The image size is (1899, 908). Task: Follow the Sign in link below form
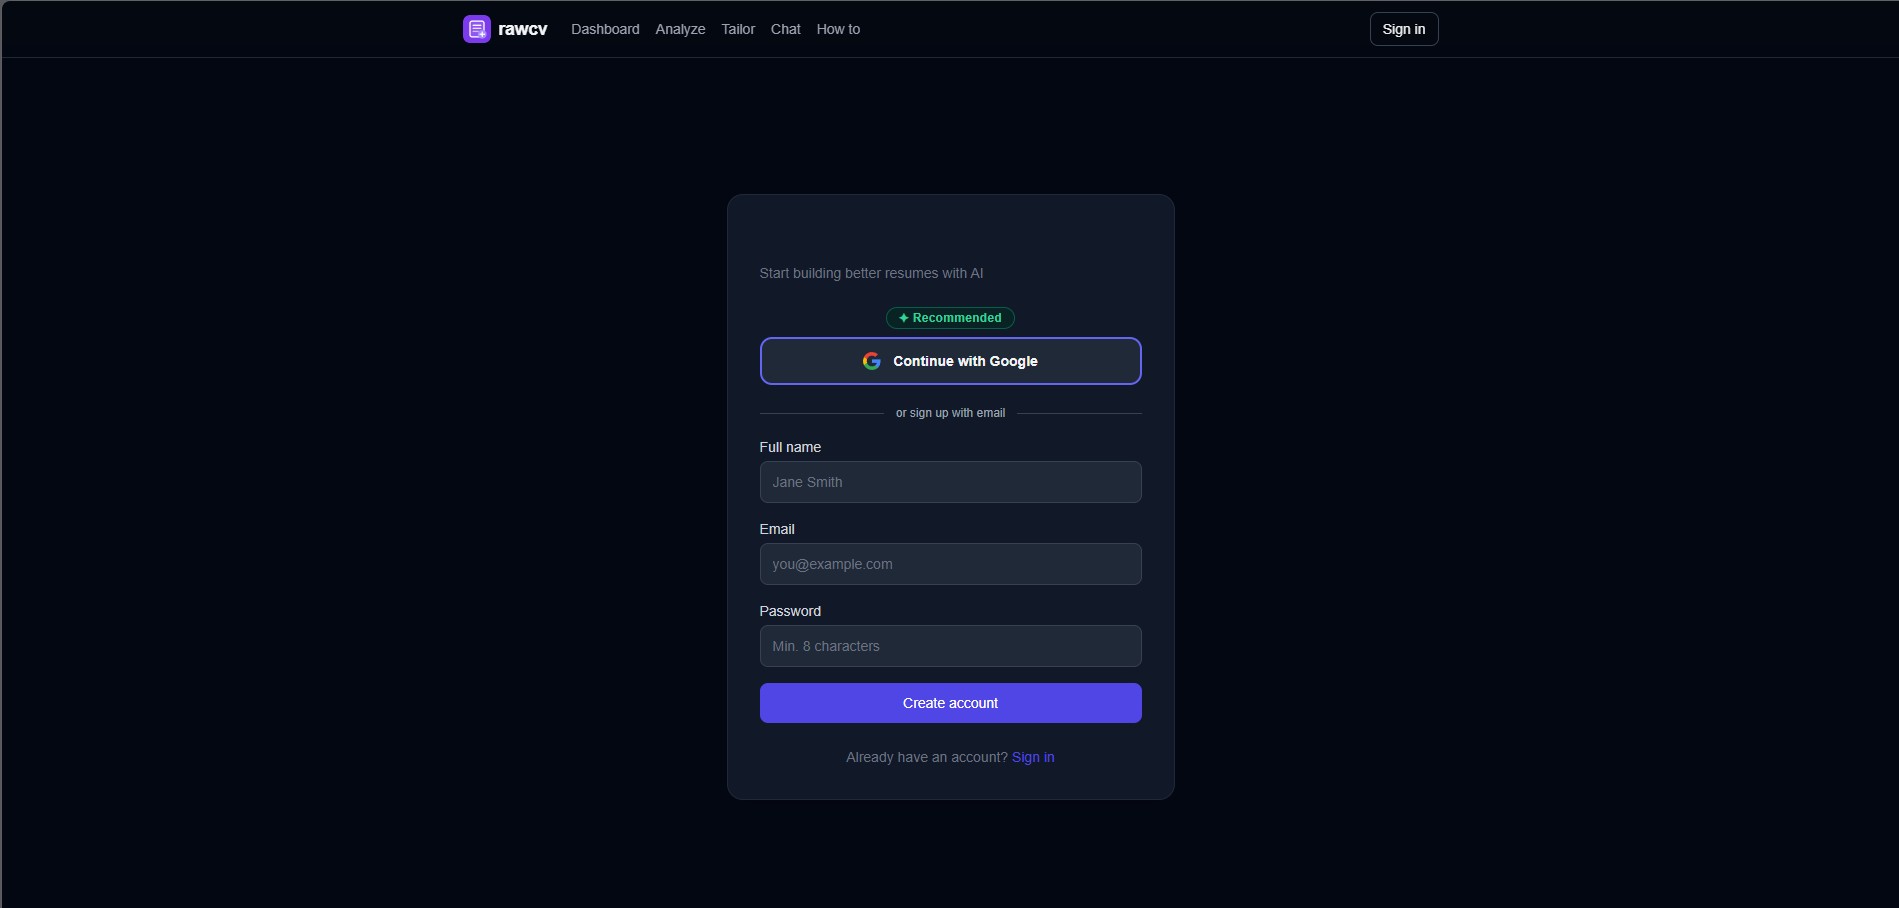1033,757
